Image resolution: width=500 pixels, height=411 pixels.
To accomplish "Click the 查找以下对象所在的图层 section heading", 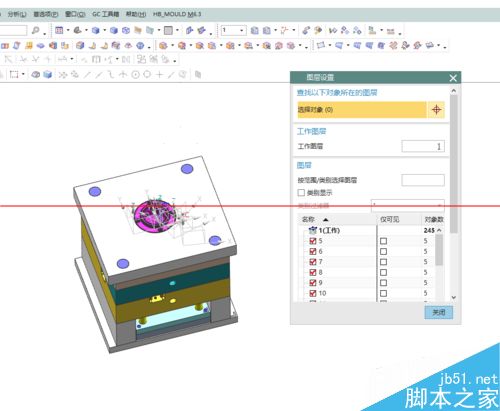I will click(337, 93).
